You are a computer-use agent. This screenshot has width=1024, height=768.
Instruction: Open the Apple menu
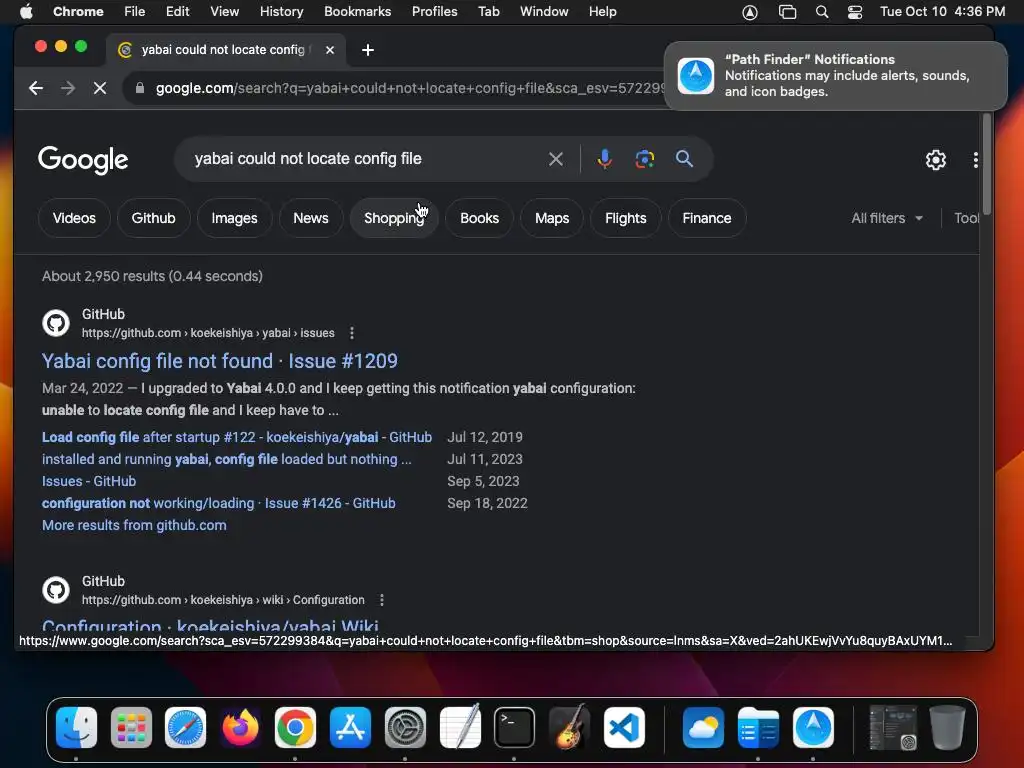(26, 12)
